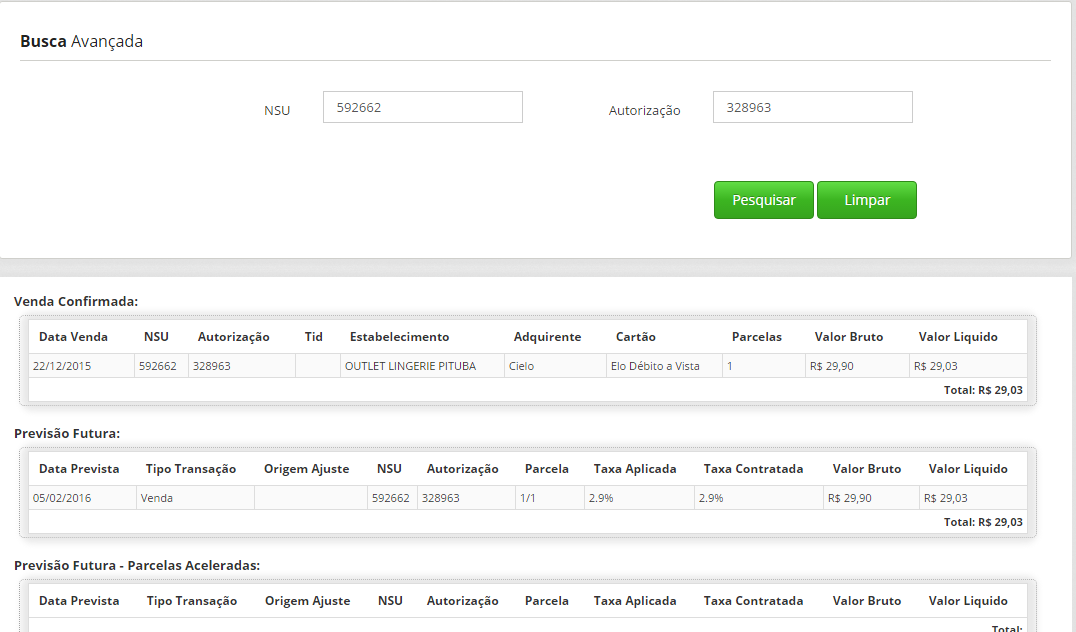Screen dimensions: 1076x632
Task: Select R$ 29,03 in Previsão Futura row
Action: (x=973, y=498)
